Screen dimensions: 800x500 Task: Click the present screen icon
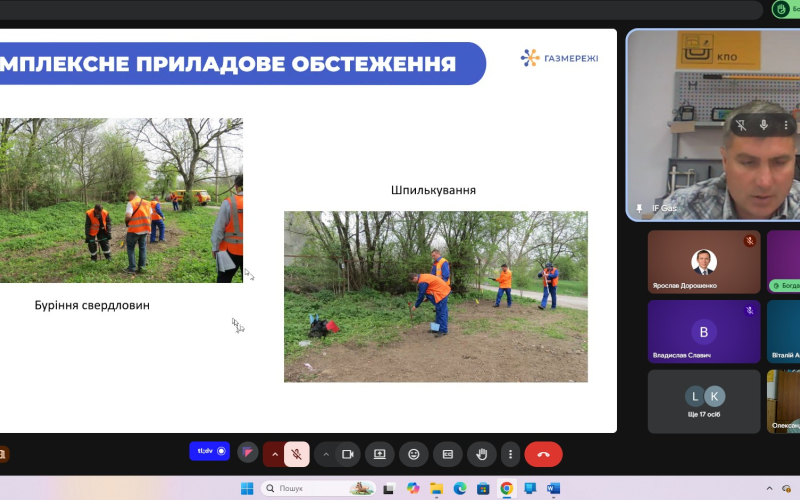[x=380, y=454]
